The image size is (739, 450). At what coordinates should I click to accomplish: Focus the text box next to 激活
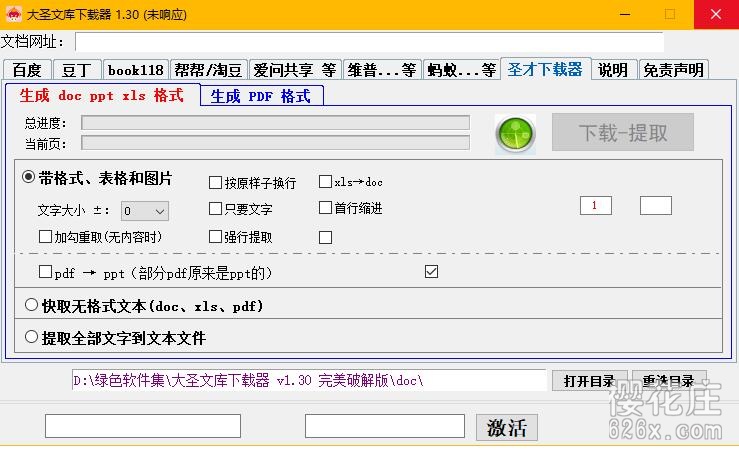tap(385, 426)
